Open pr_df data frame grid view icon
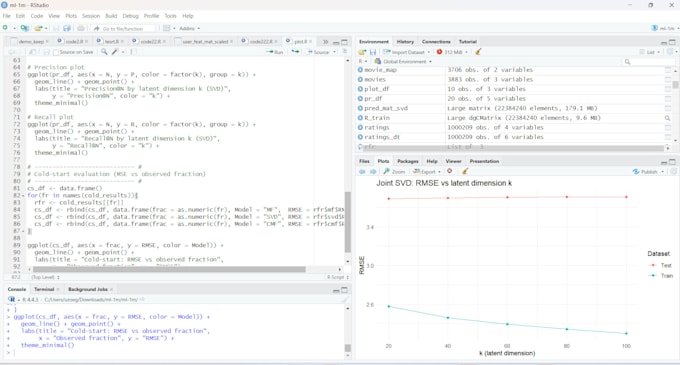This screenshot has width=680, height=365. [667, 98]
